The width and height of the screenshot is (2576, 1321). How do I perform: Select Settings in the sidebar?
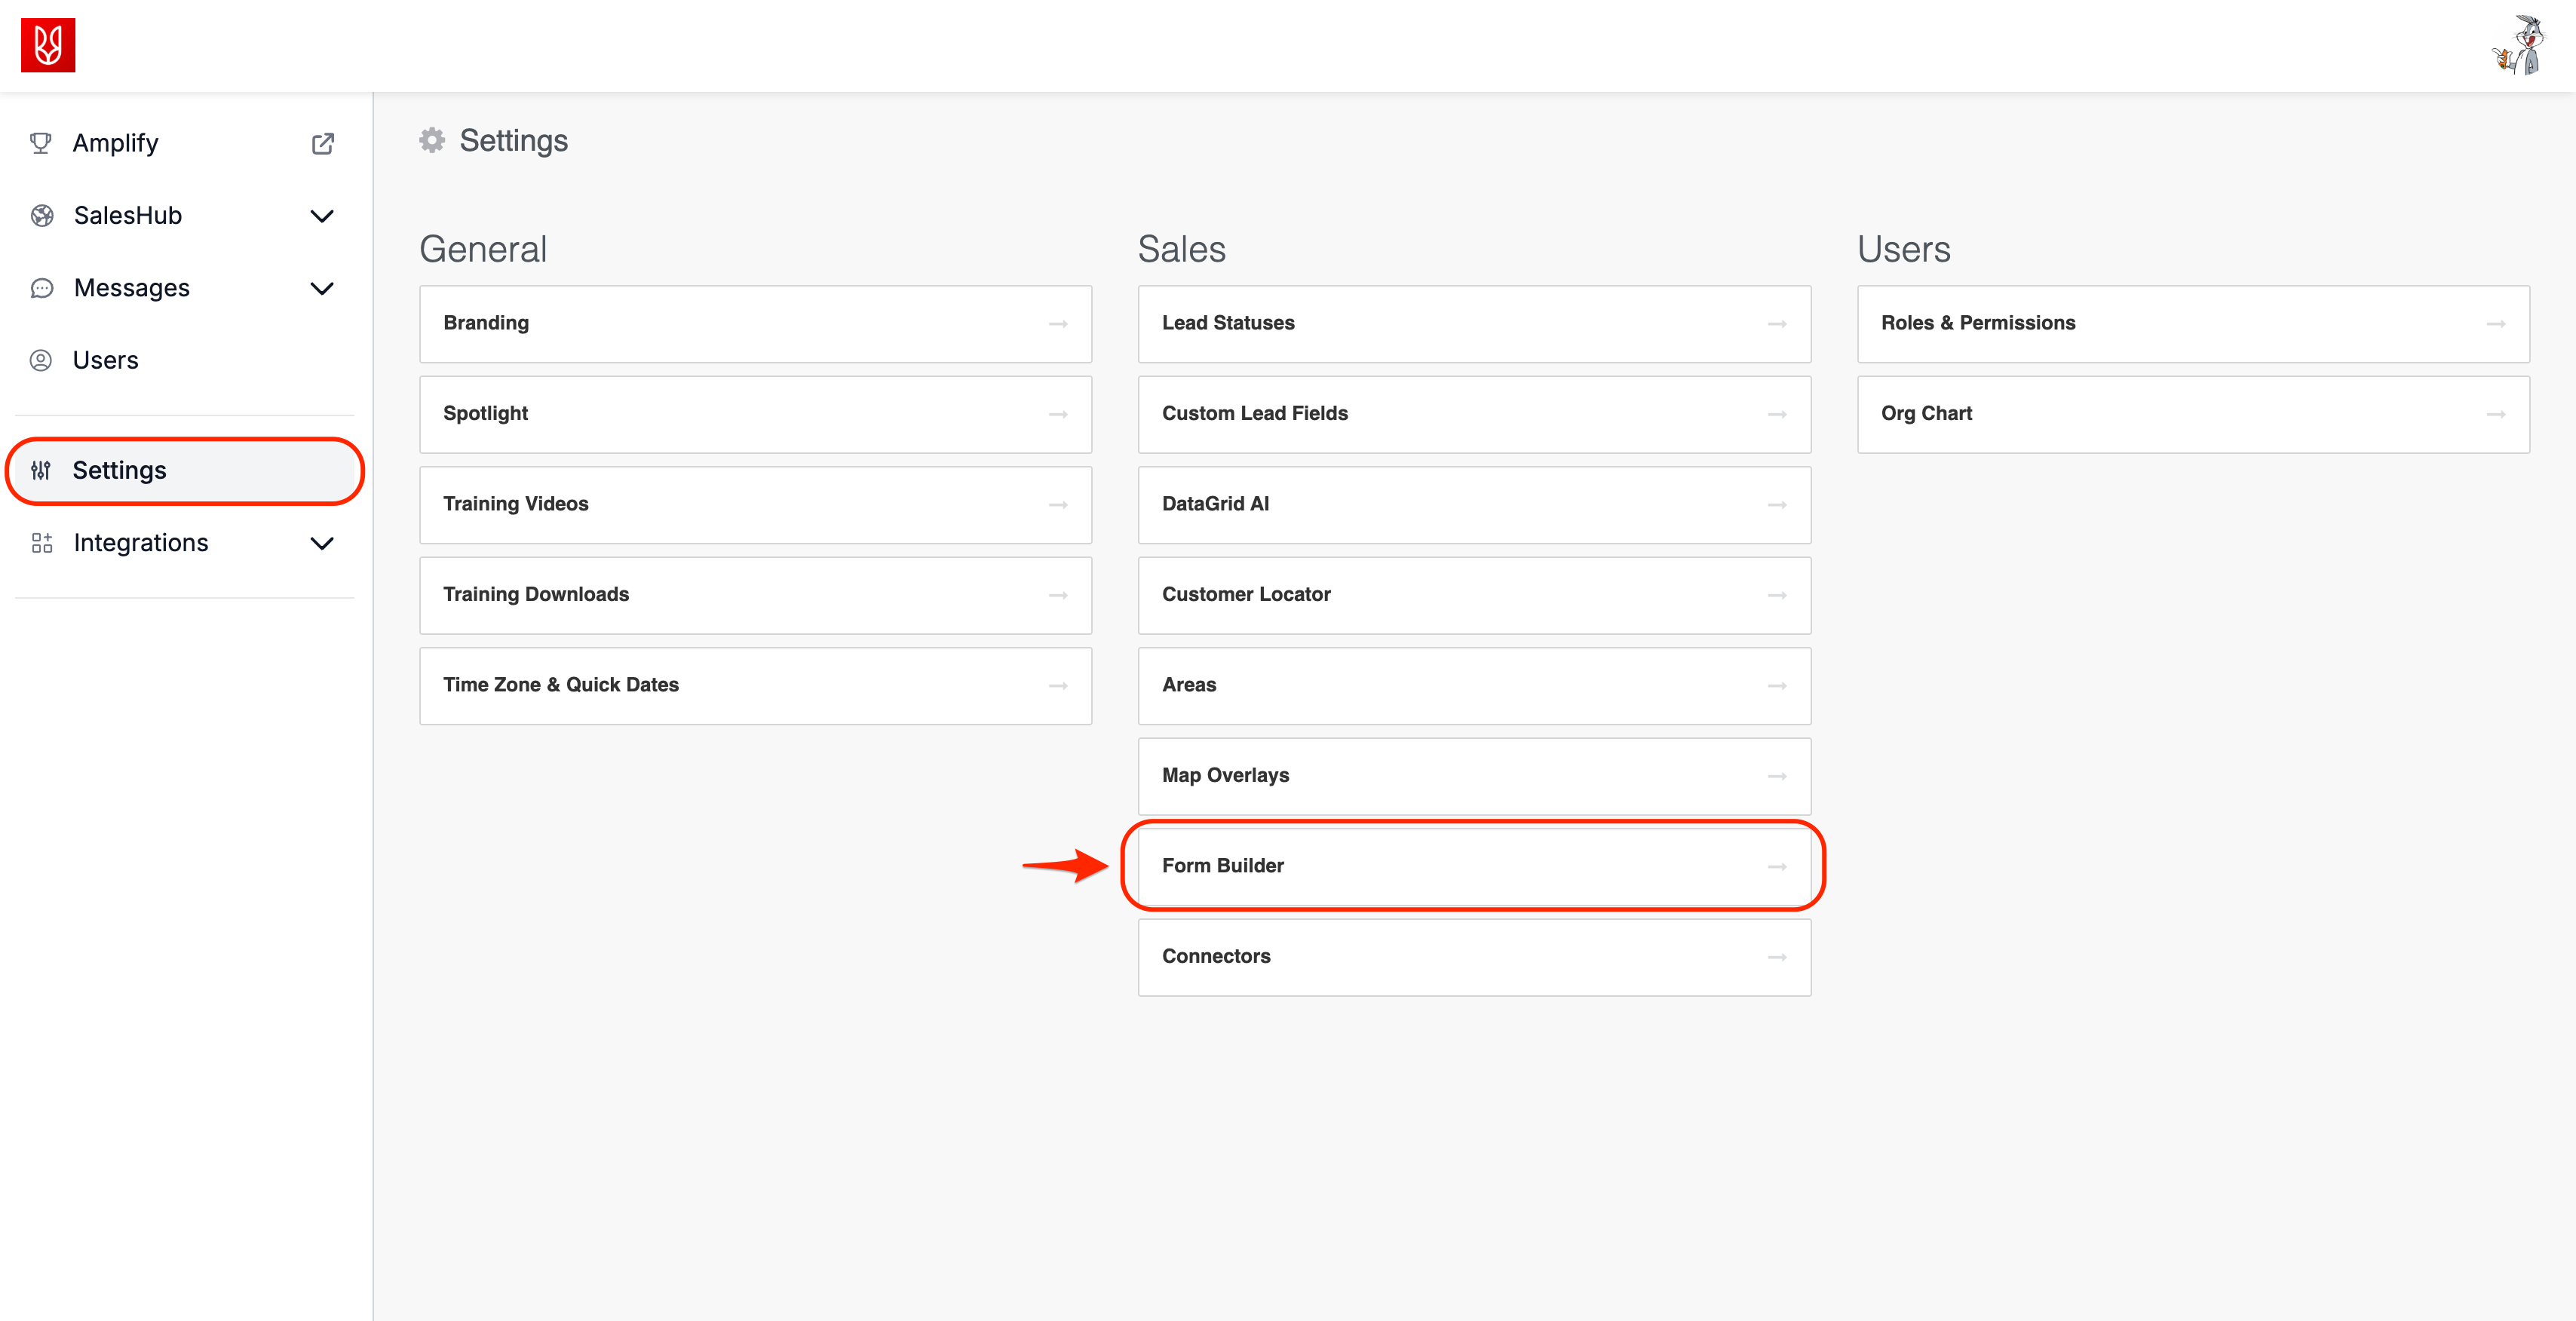tap(120, 470)
